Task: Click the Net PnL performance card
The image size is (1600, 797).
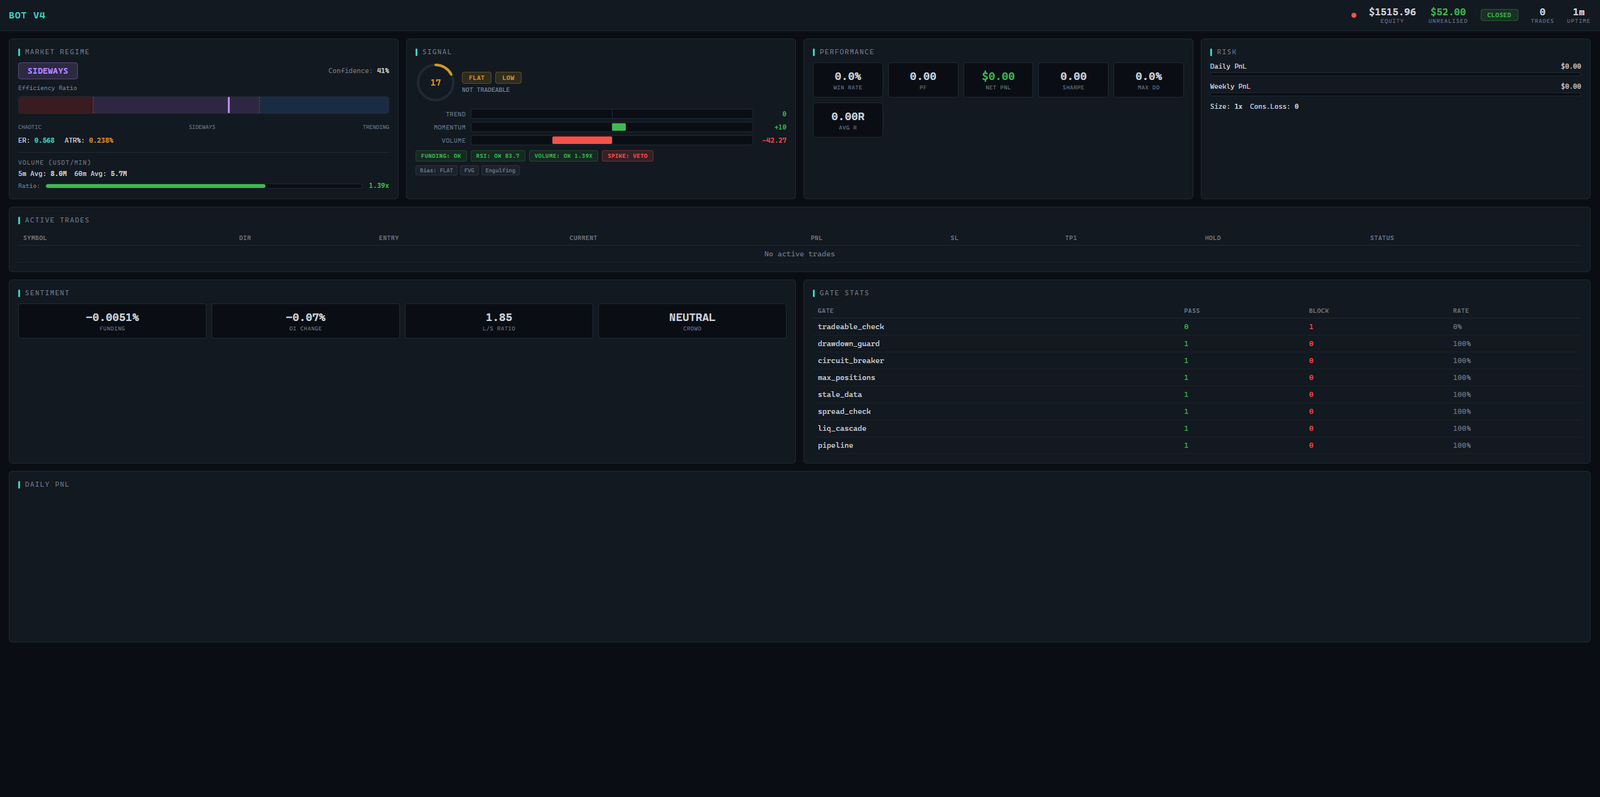Action: 998,80
